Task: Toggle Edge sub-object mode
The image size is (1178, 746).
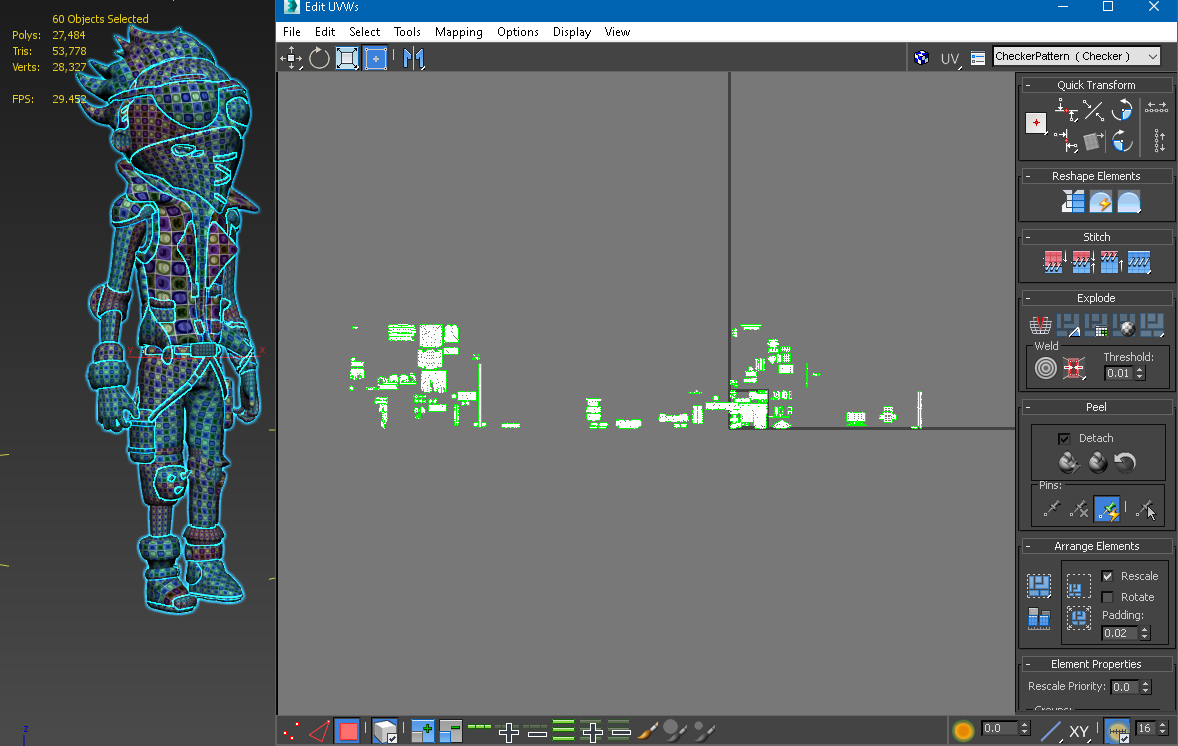Action: (x=319, y=731)
